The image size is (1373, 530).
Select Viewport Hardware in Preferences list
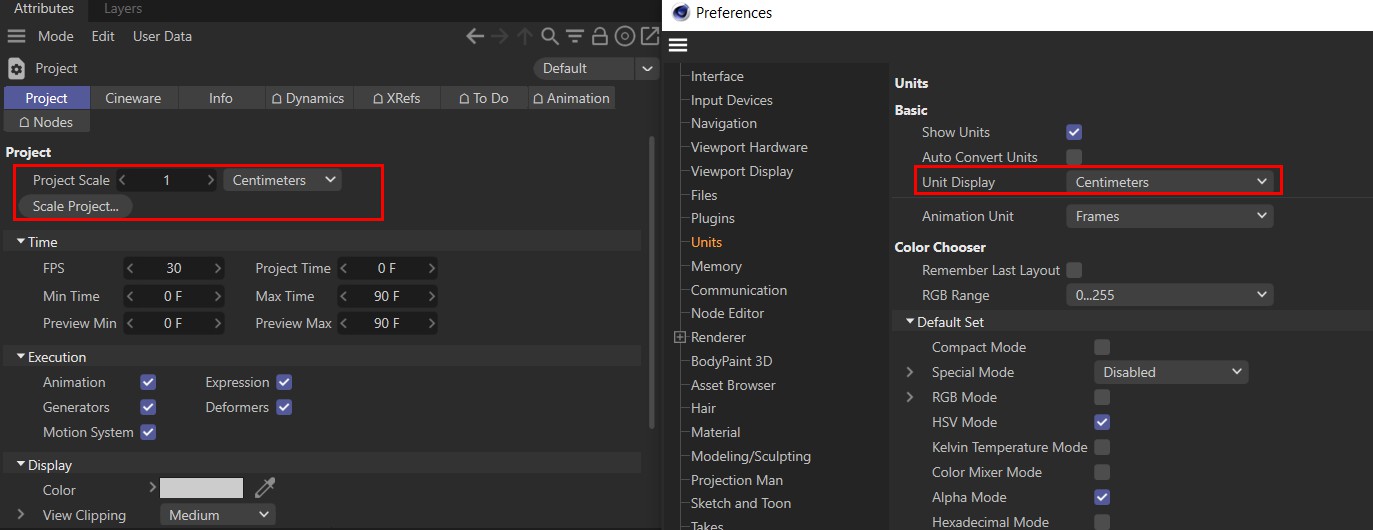point(749,147)
